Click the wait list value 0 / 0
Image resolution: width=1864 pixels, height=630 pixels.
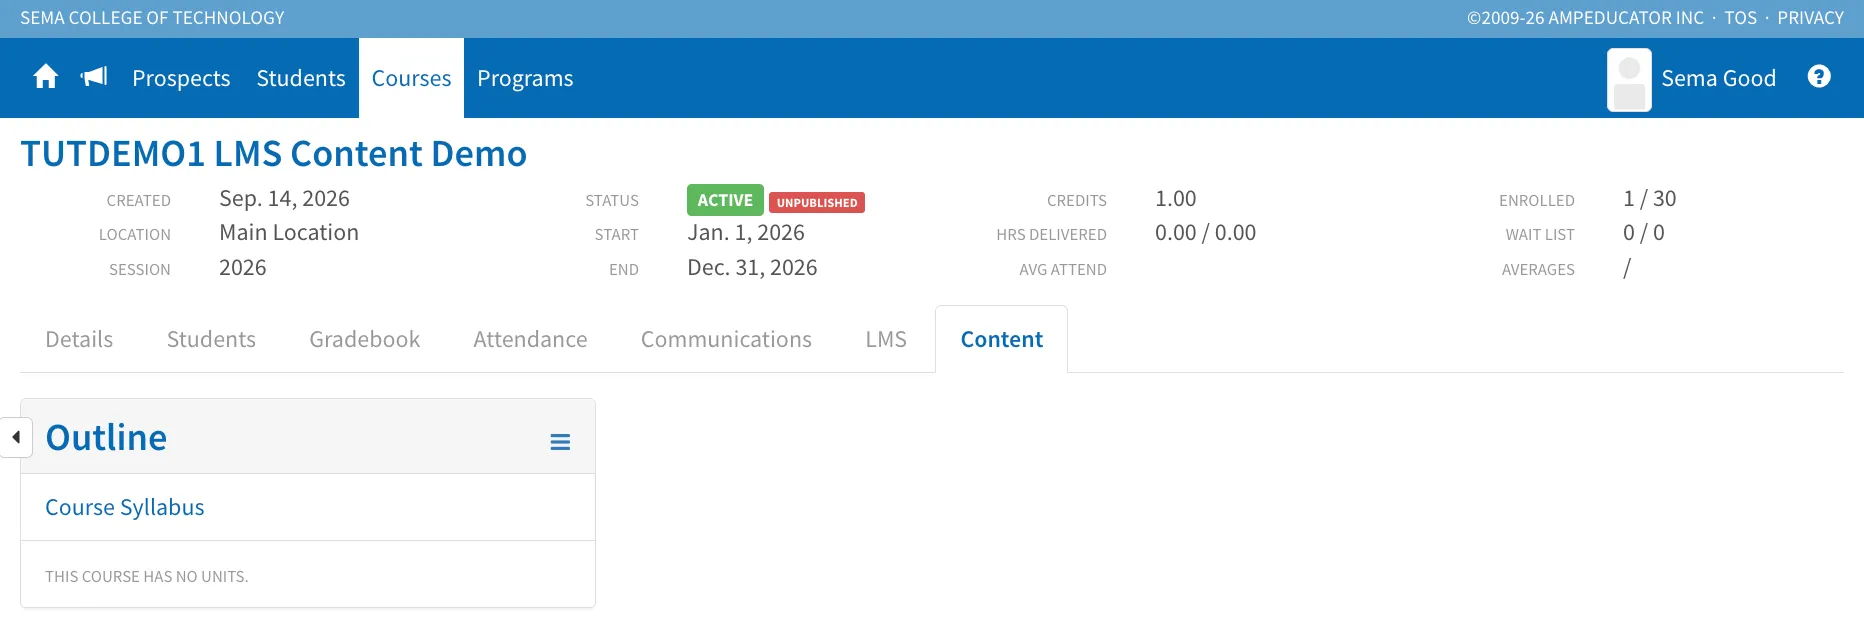(1643, 232)
